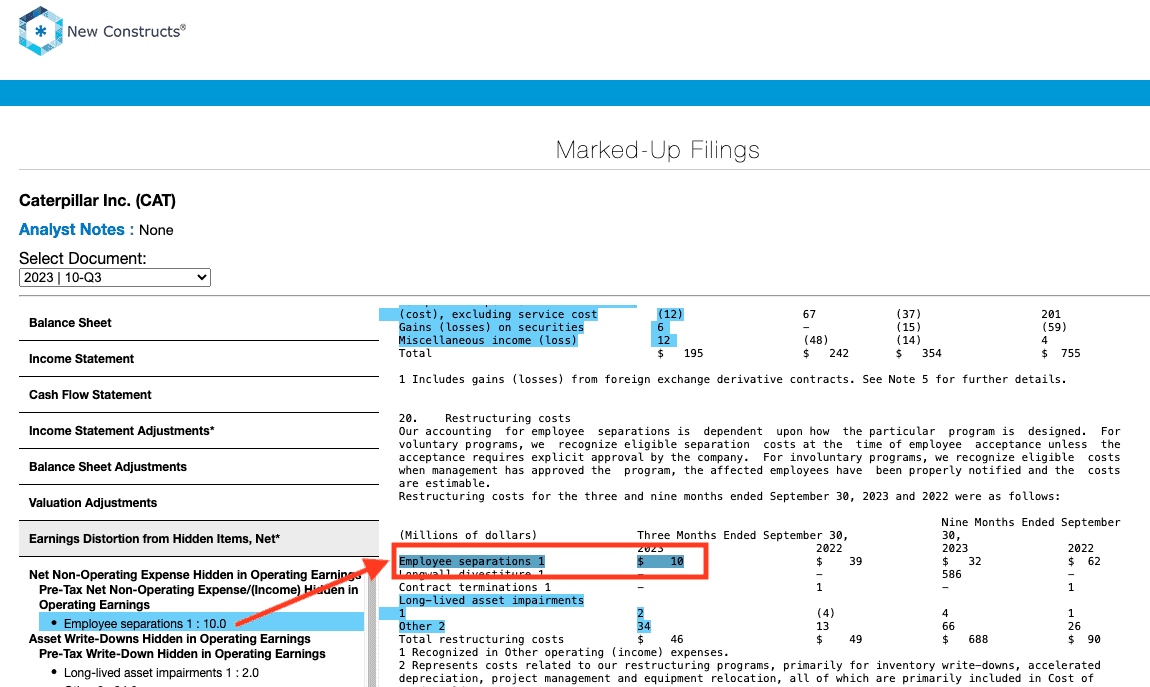Expand the Income Statement section
Viewport: 1150px width, 687px height.
pyautogui.click(x=199, y=359)
